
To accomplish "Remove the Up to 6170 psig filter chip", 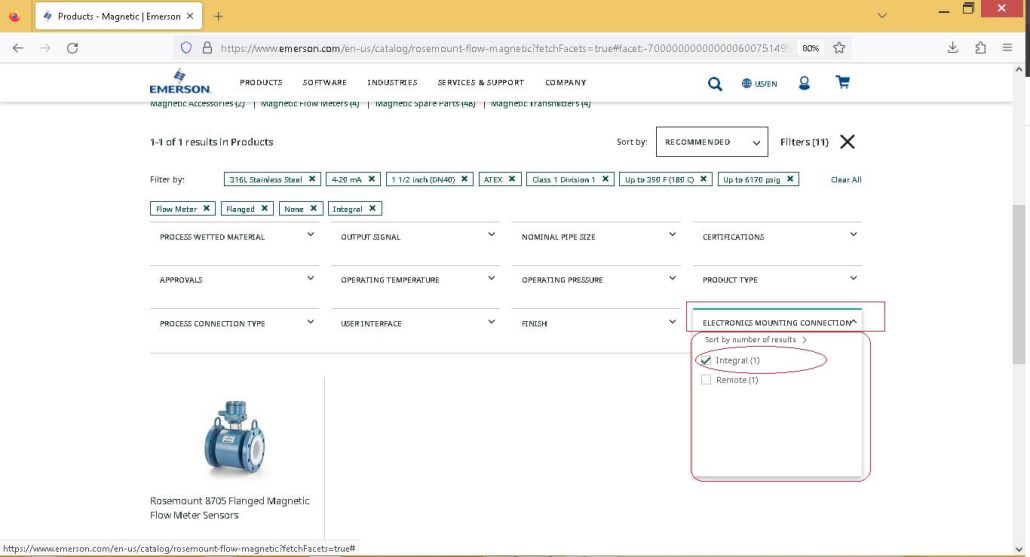I will click(790, 179).
